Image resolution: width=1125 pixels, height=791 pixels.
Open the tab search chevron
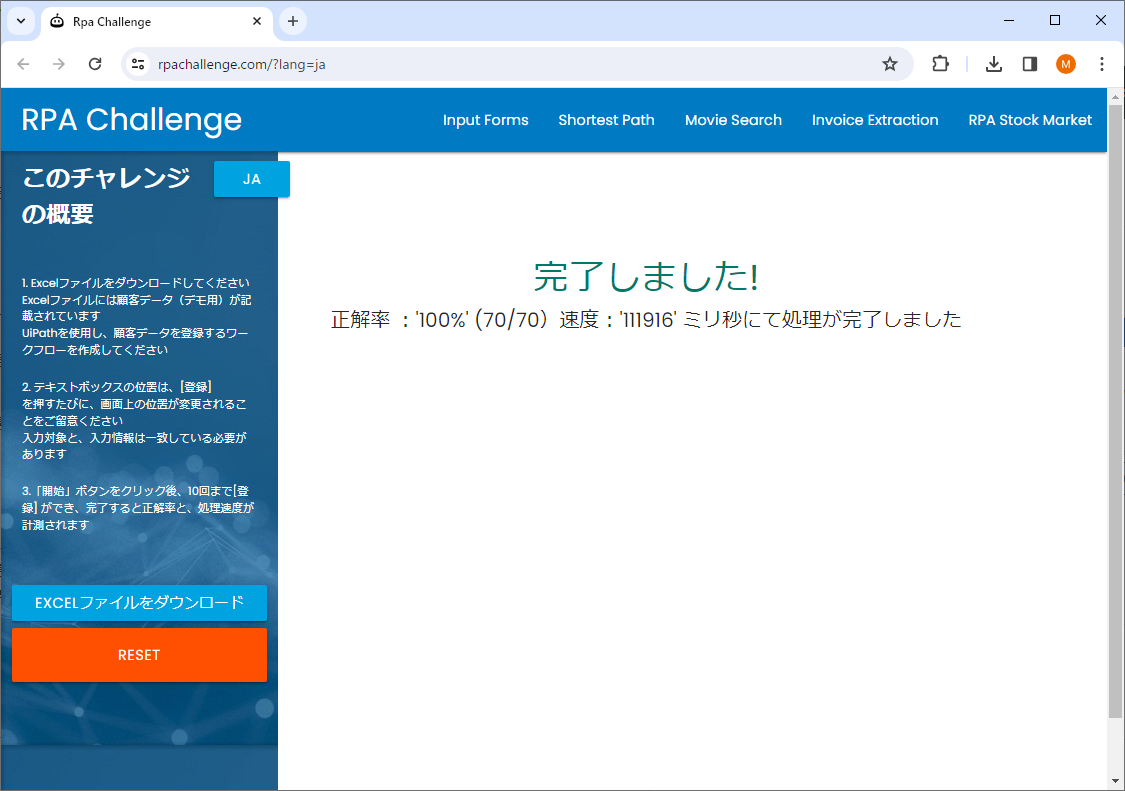click(x=21, y=20)
